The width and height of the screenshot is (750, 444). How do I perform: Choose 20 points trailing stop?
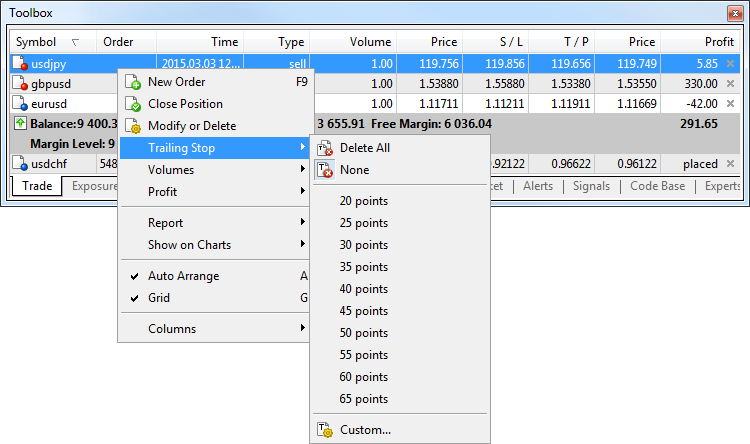pyautogui.click(x=364, y=201)
